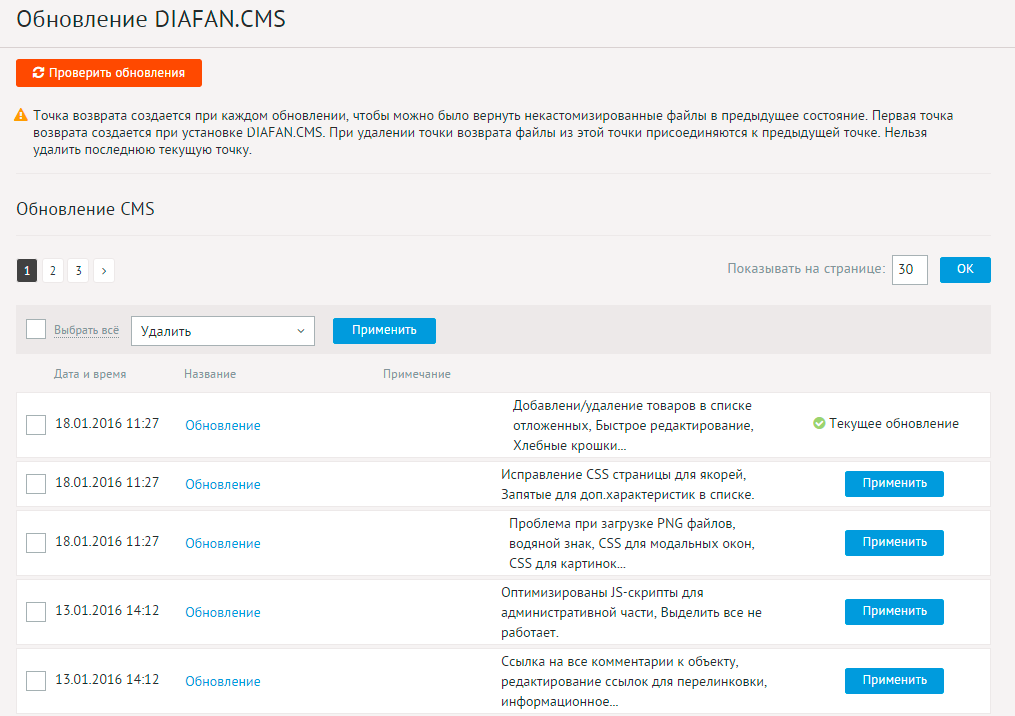Click the note 'Проблема при загрузке PNG файлов'
The height and width of the screenshot is (716, 1015).
(632, 543)
